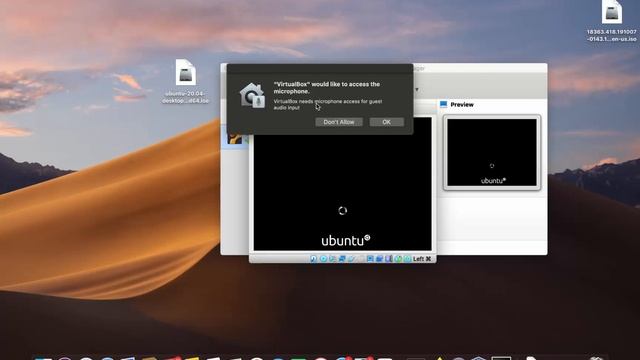Click the Preview section monitor icon
The image size is (640, 360).
click(x=443, y=104)
